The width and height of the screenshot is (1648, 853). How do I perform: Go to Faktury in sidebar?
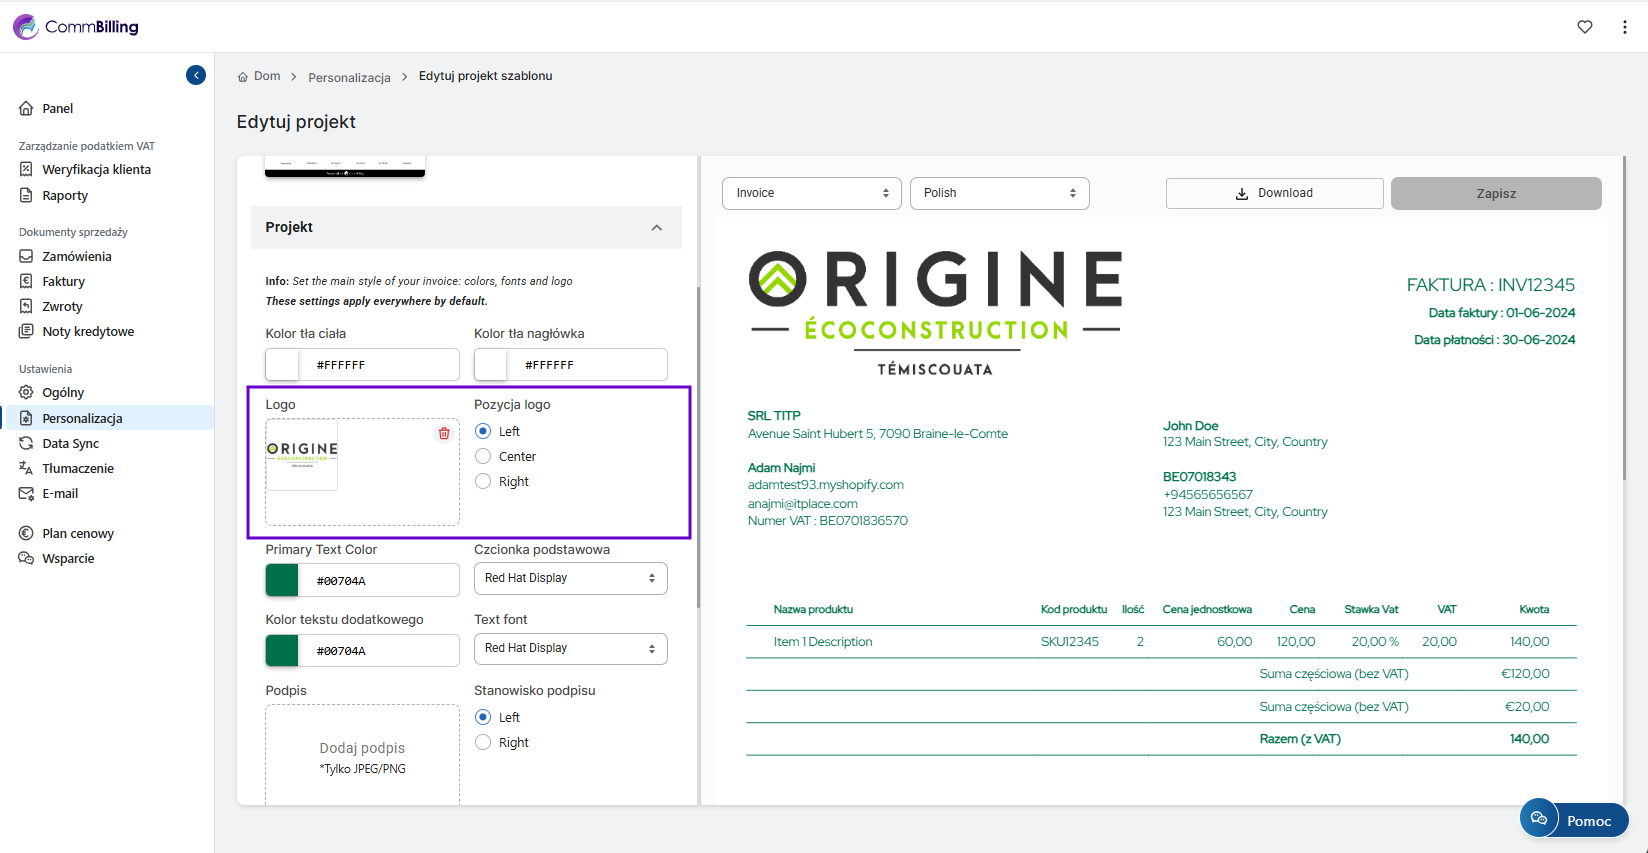pos(63,282)
